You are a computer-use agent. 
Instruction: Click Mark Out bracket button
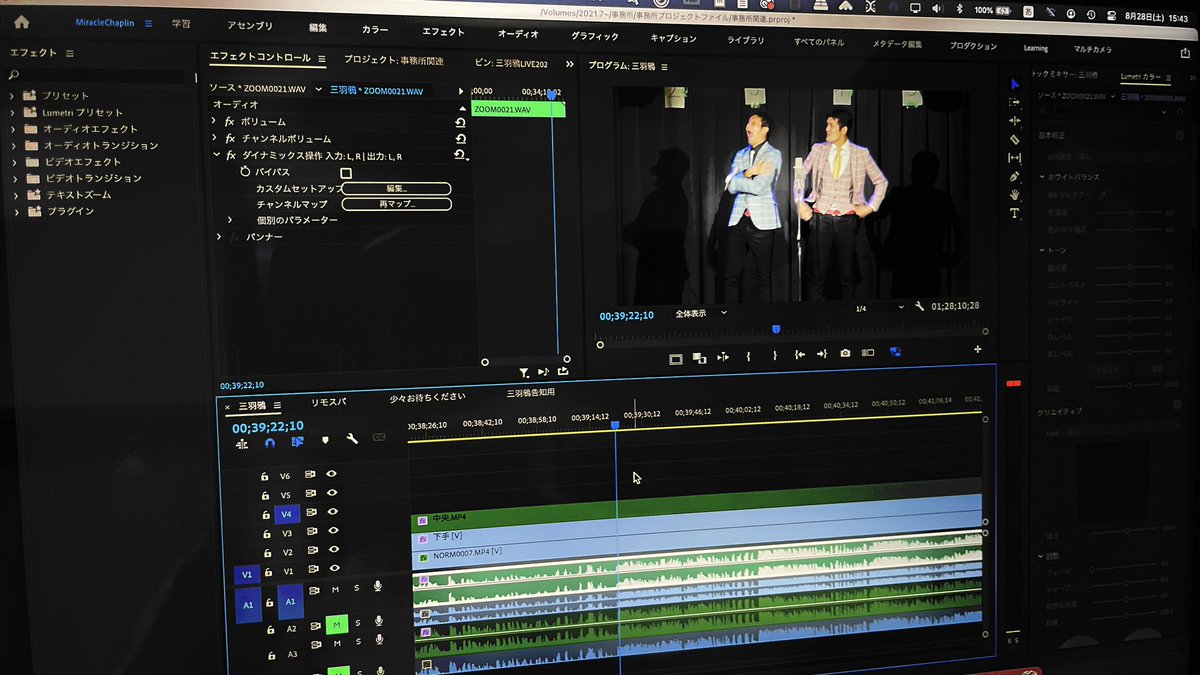point(774,354)
